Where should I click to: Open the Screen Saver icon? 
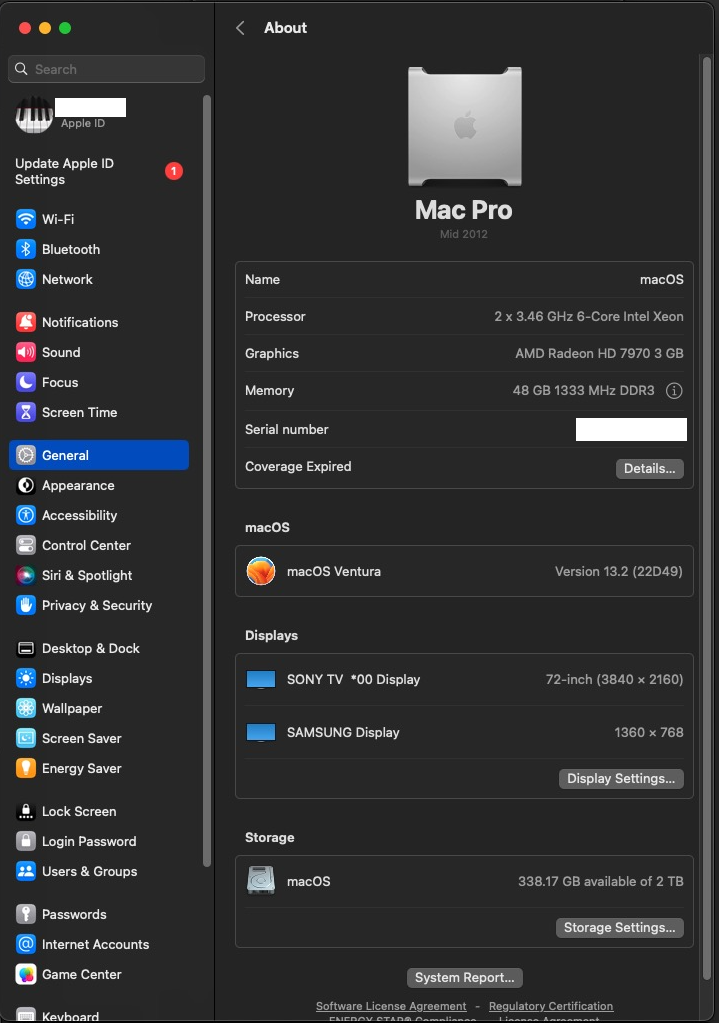click(x=25, y=739)
